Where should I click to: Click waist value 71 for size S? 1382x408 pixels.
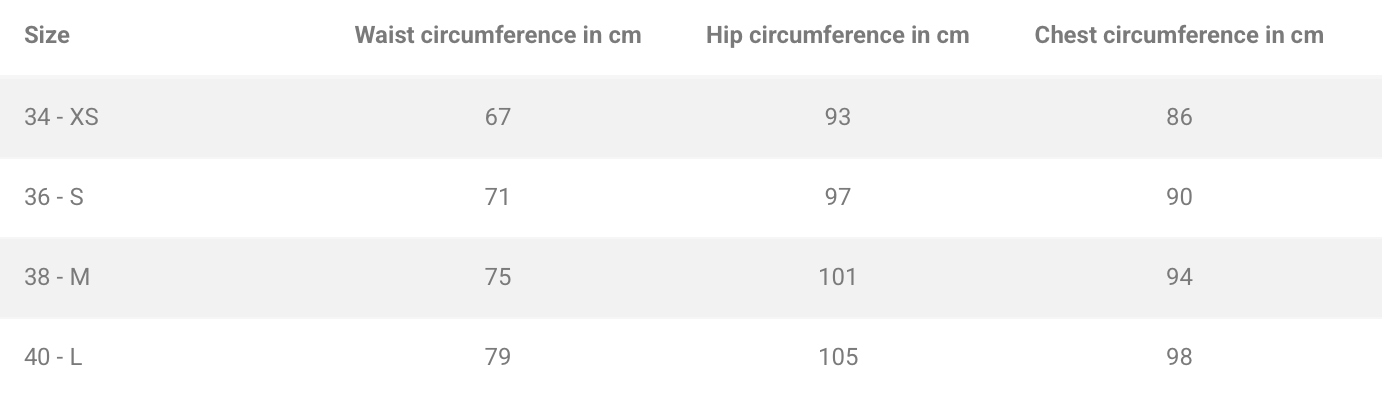[498, 197]
